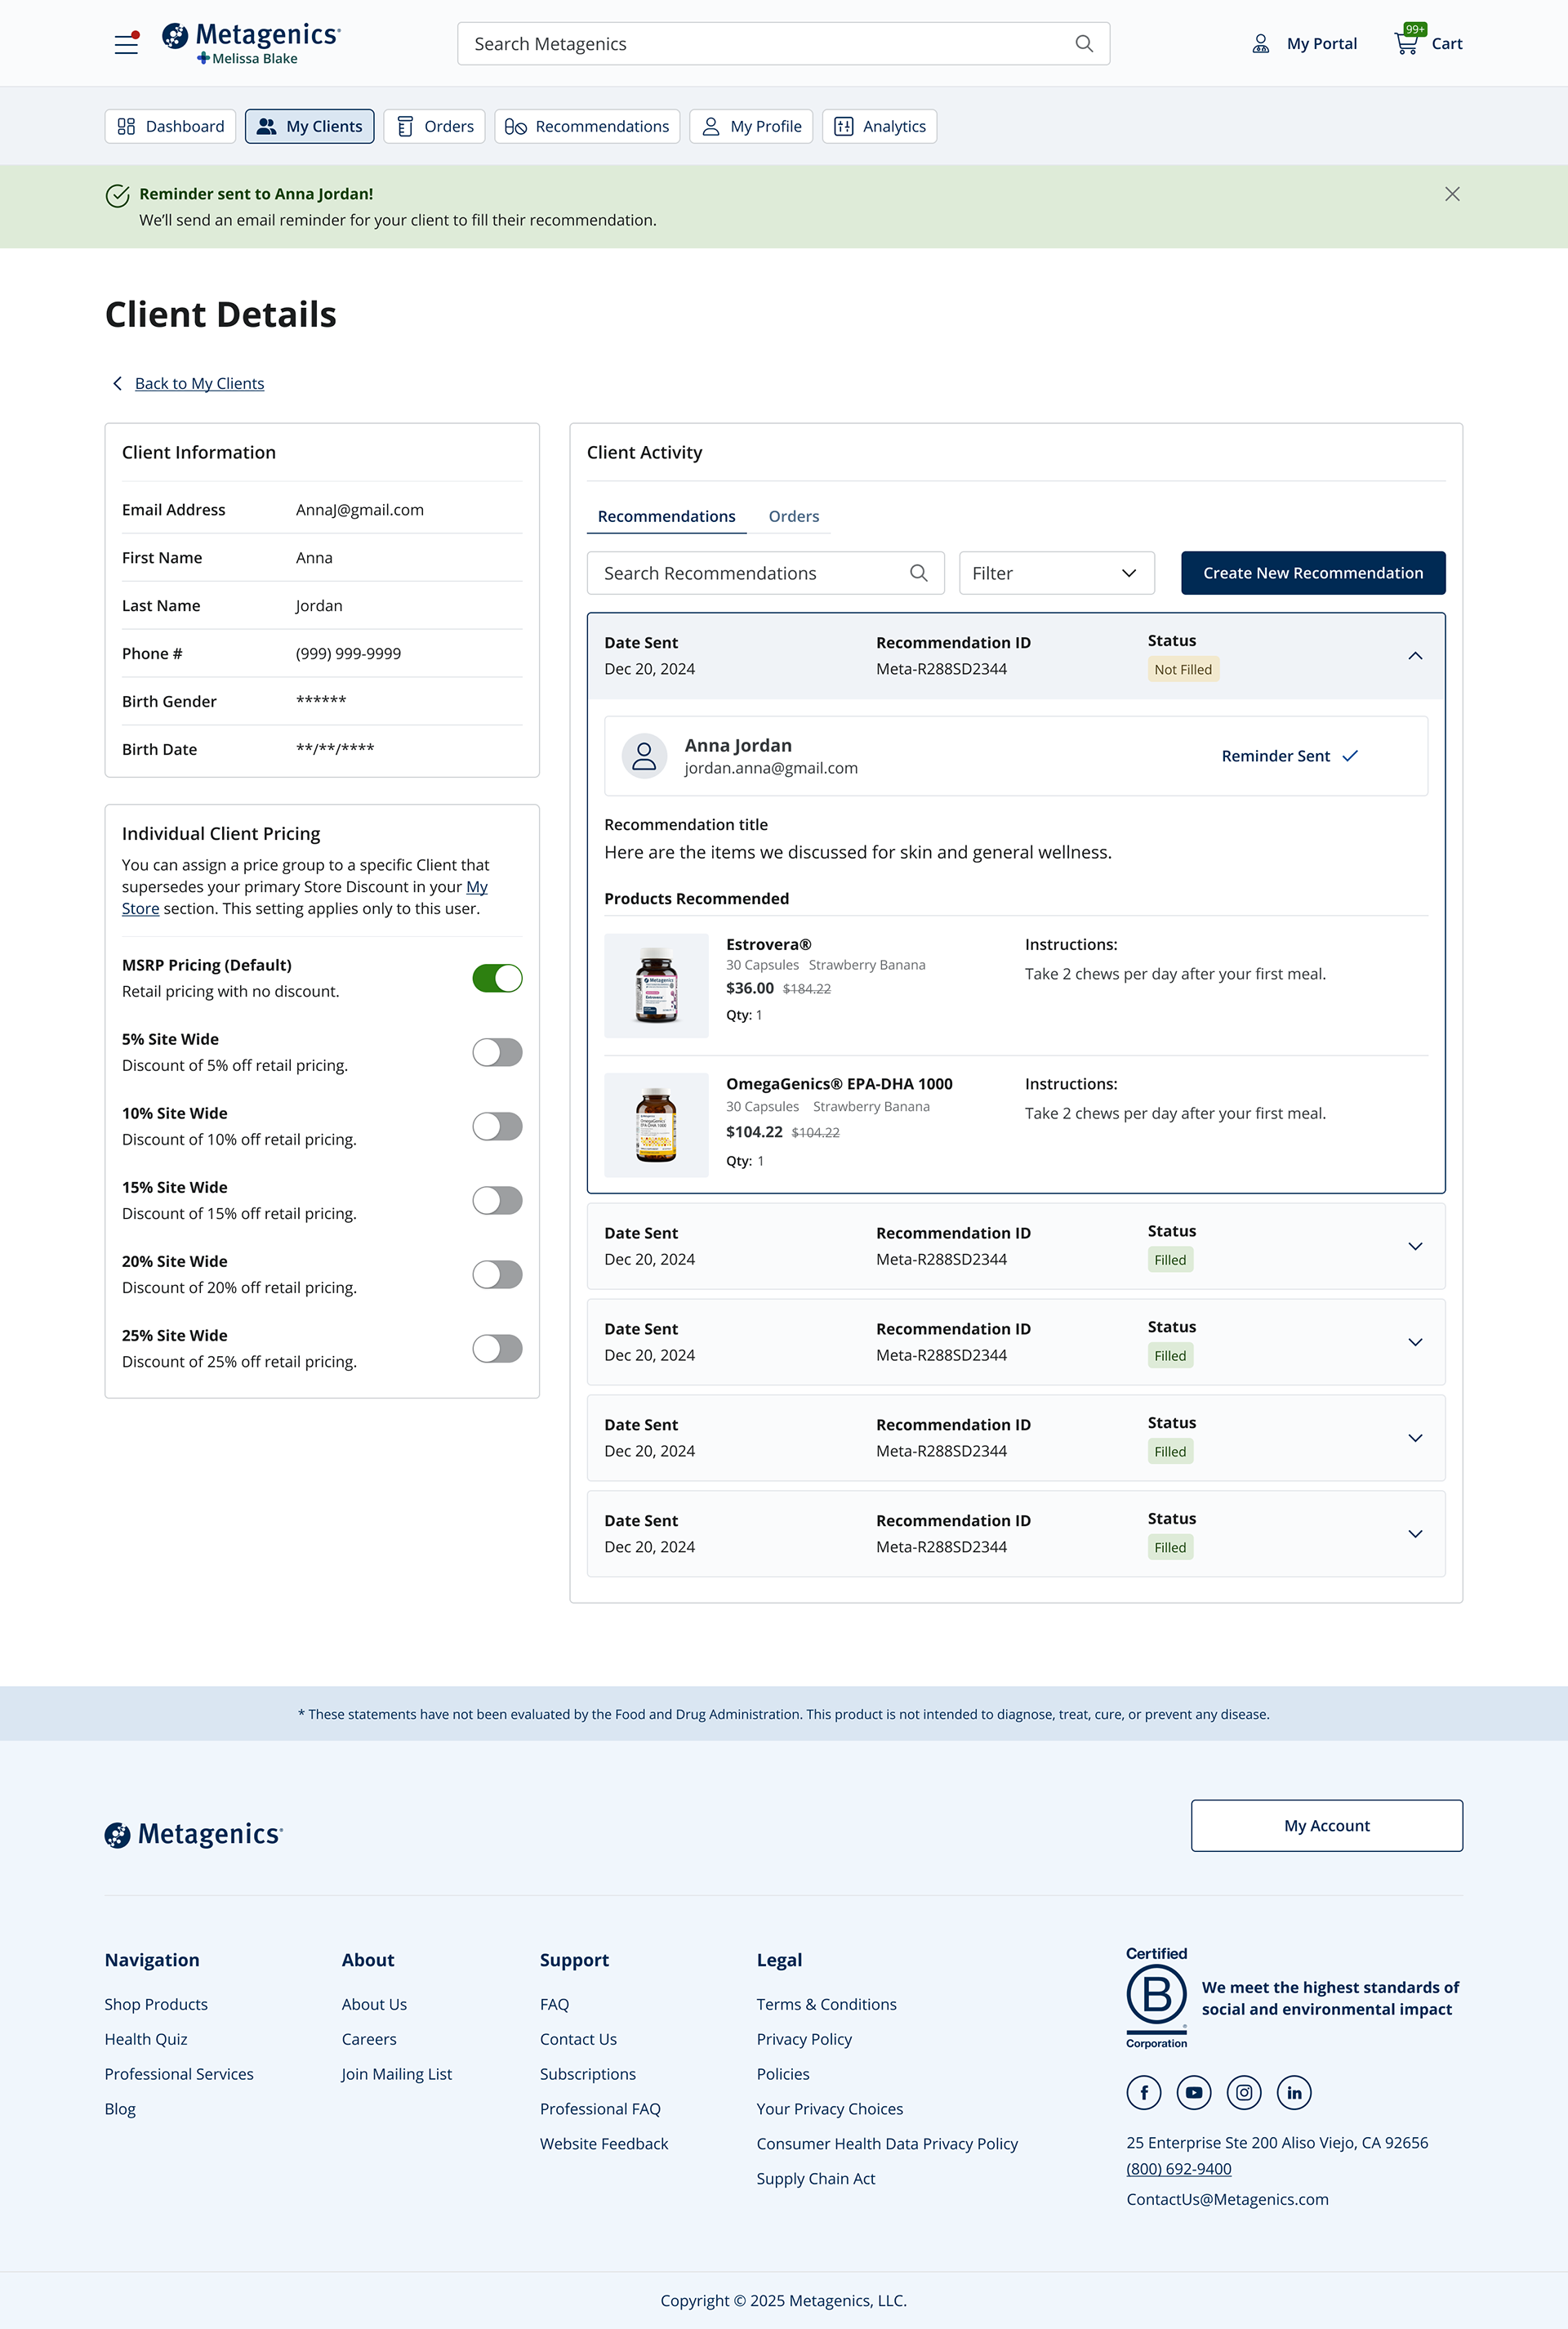Follow the Back to My Clients link
Image resolution: width=1568 pixels, height=2329 pixels.
point(199,384)
